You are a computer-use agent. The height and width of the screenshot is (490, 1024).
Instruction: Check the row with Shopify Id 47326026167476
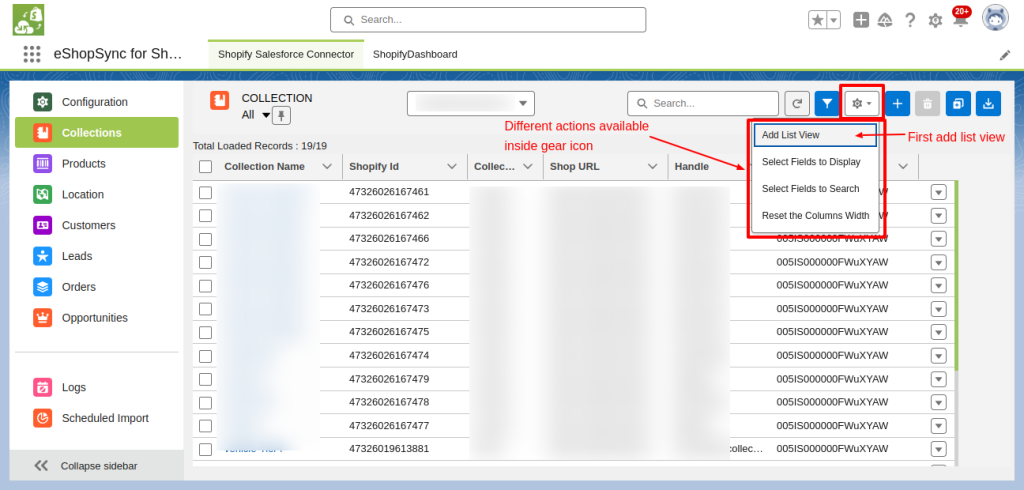pyautogui.click(x=206, y=286)
